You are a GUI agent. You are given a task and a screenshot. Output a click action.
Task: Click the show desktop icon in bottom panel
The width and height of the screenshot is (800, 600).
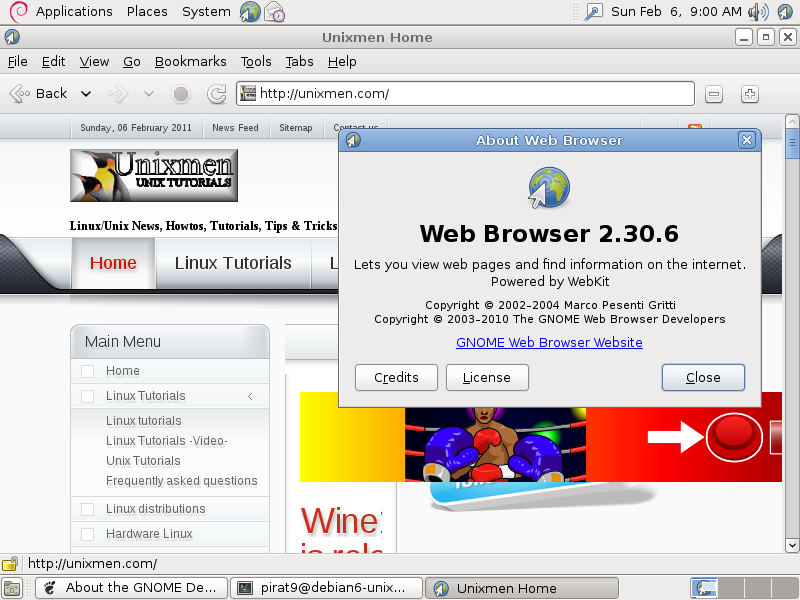[x=12, y=588]
